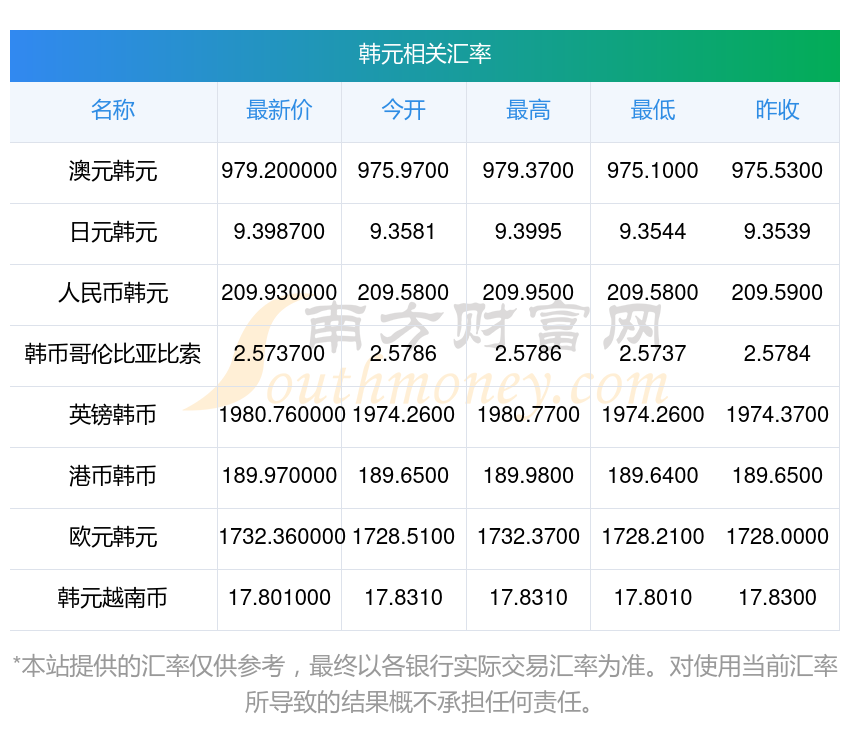Click the 港币韩币 row name
The height and width of the screenshot is (733, 850).
tap(113, 476)
